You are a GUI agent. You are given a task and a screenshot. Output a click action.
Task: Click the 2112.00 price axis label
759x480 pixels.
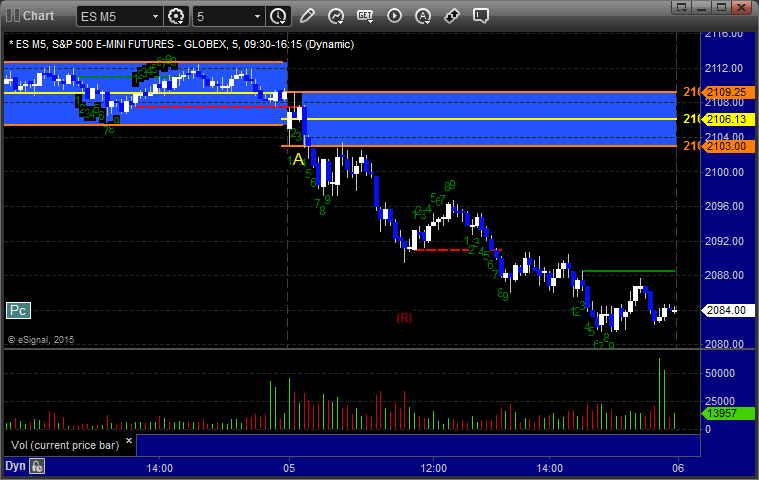point(724,68)
